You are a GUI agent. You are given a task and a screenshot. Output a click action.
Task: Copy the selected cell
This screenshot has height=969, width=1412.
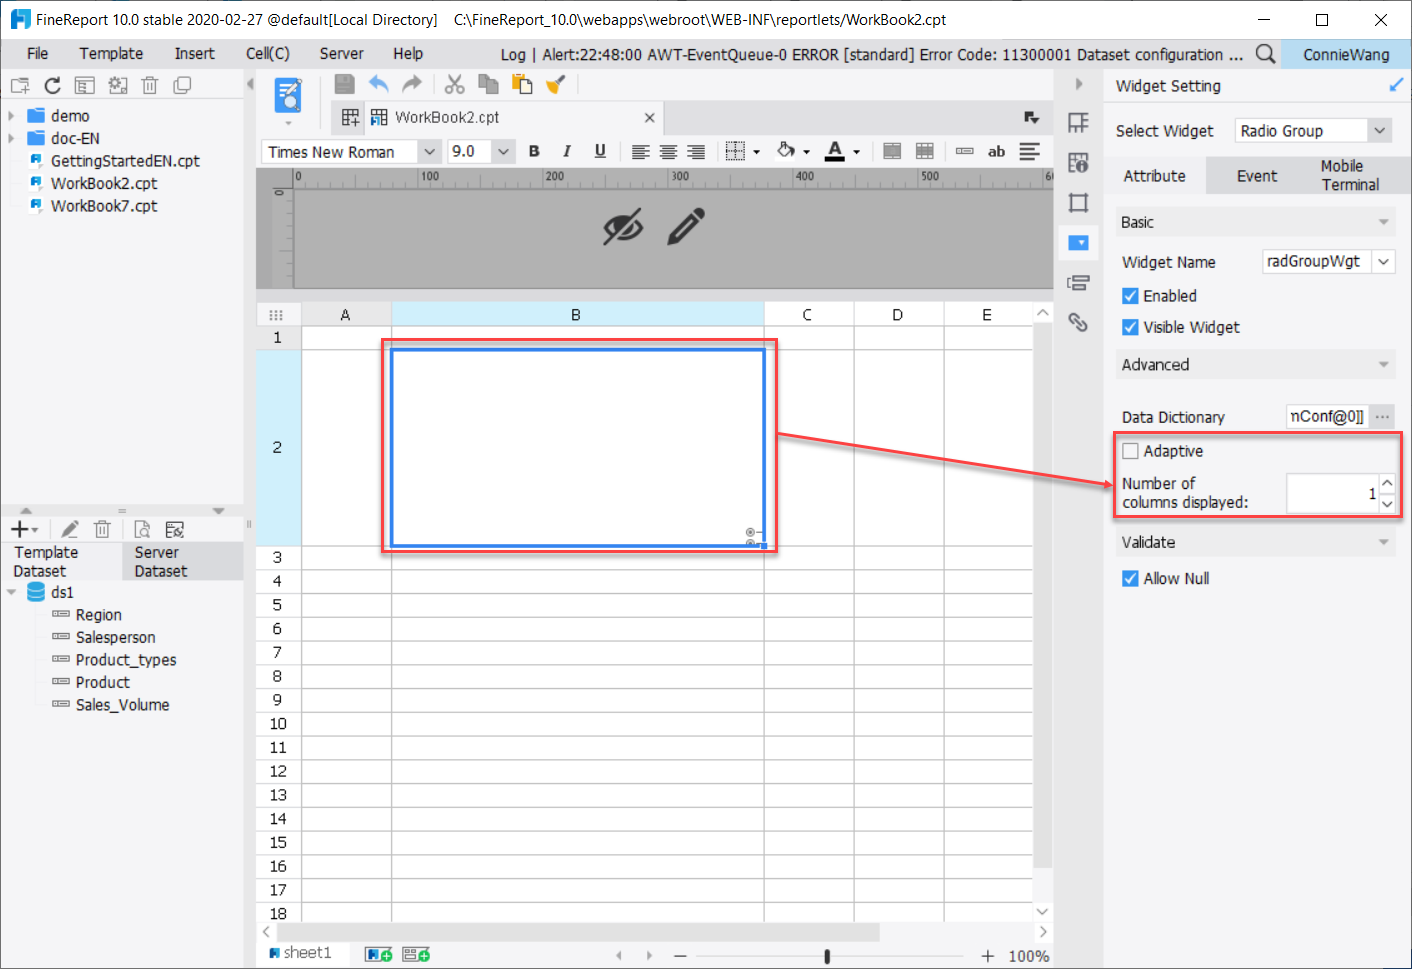point(488,85)
